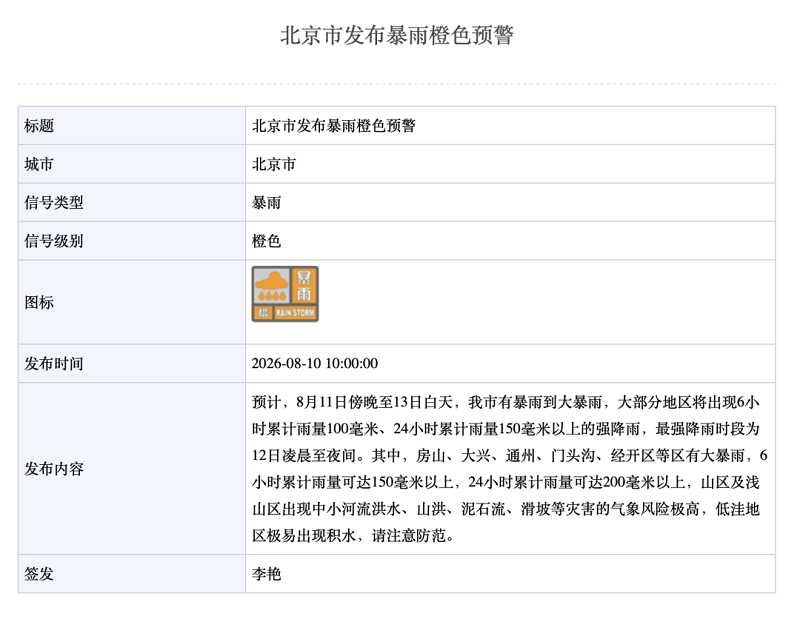This screenshot has width=800, height=619.
Task: Select the 信号类型 row label
Action: click(x=54, y=202)
